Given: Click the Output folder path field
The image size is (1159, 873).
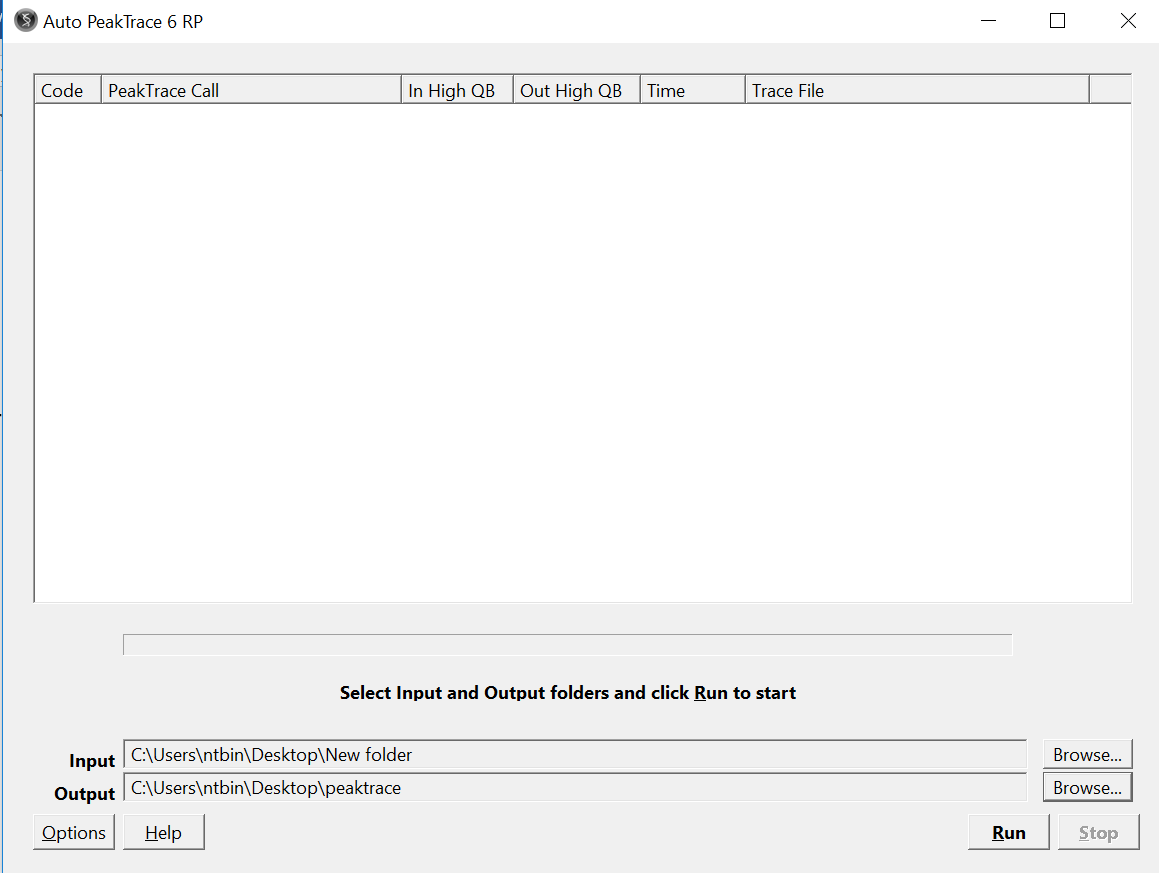Looking at the screenshot, I should pyautogui.click(x=575, y=788).
